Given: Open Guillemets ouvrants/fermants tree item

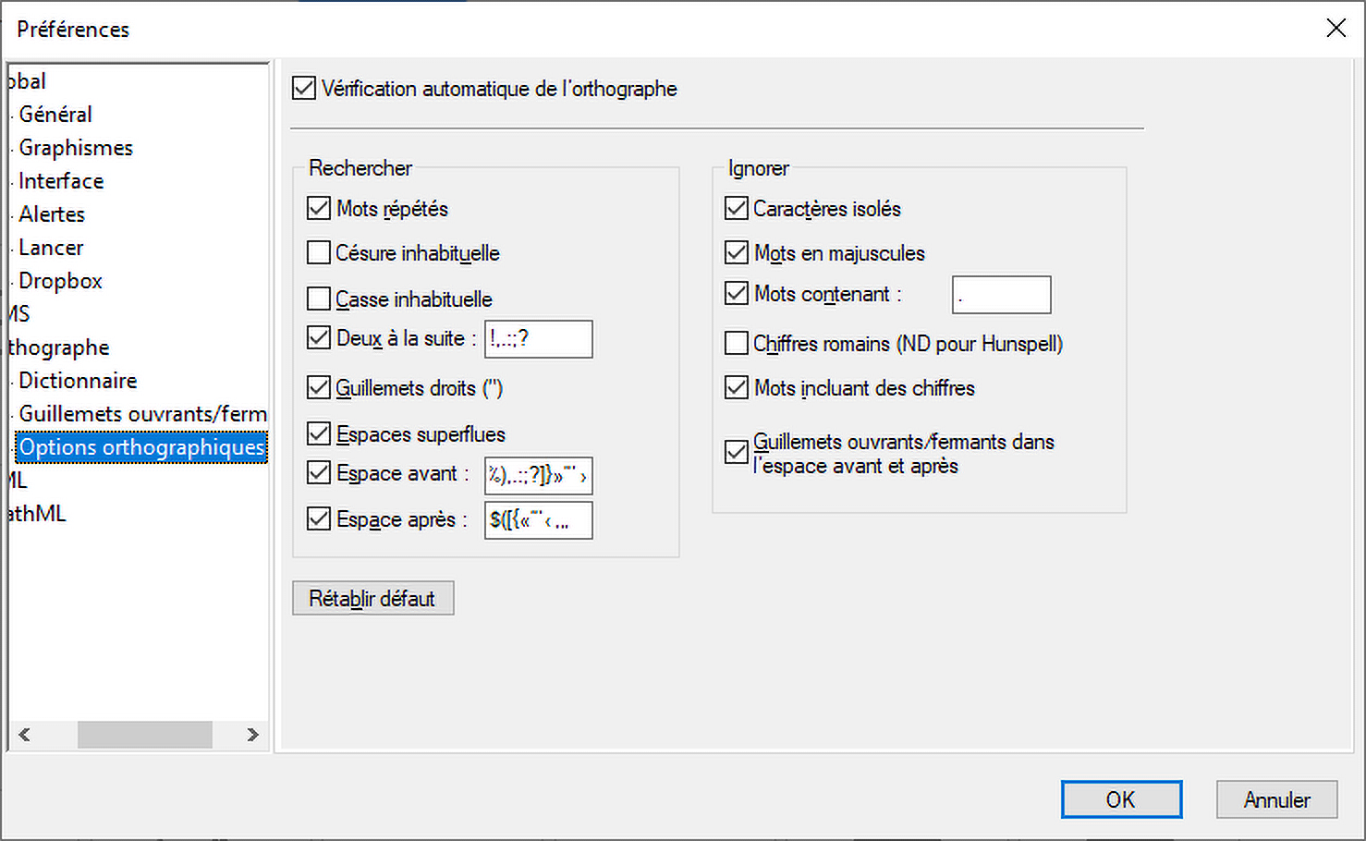Looking at the screenshot, I should coord(142,414).
